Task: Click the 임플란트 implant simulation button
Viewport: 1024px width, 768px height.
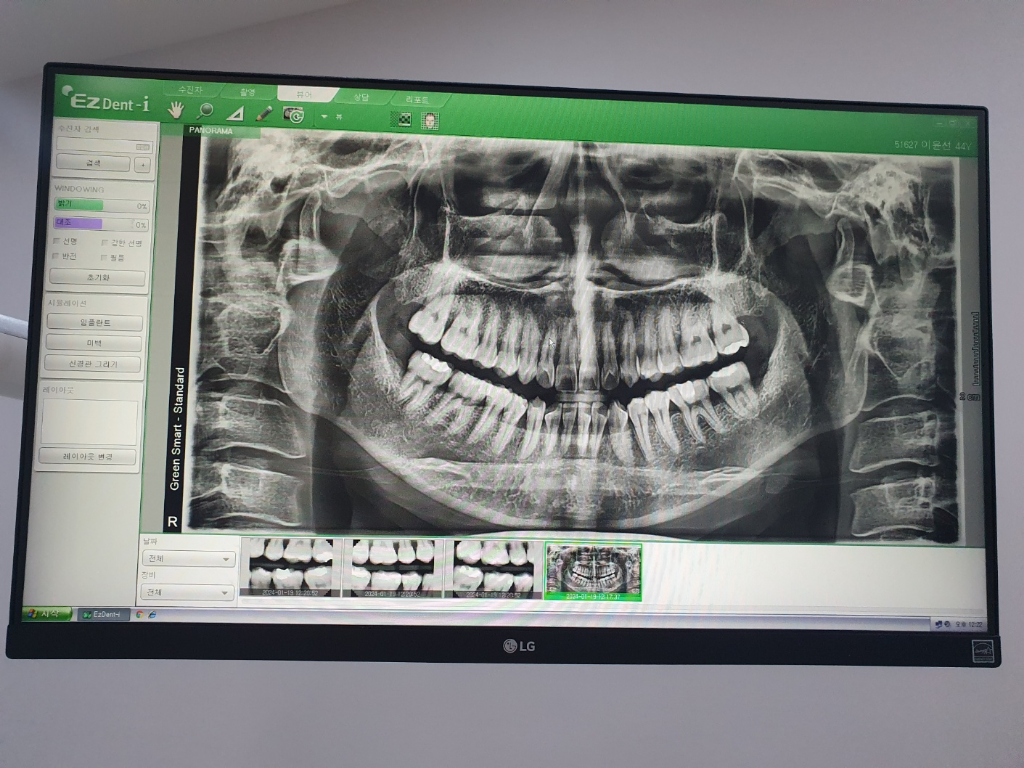Action: (x=95, y=323)
